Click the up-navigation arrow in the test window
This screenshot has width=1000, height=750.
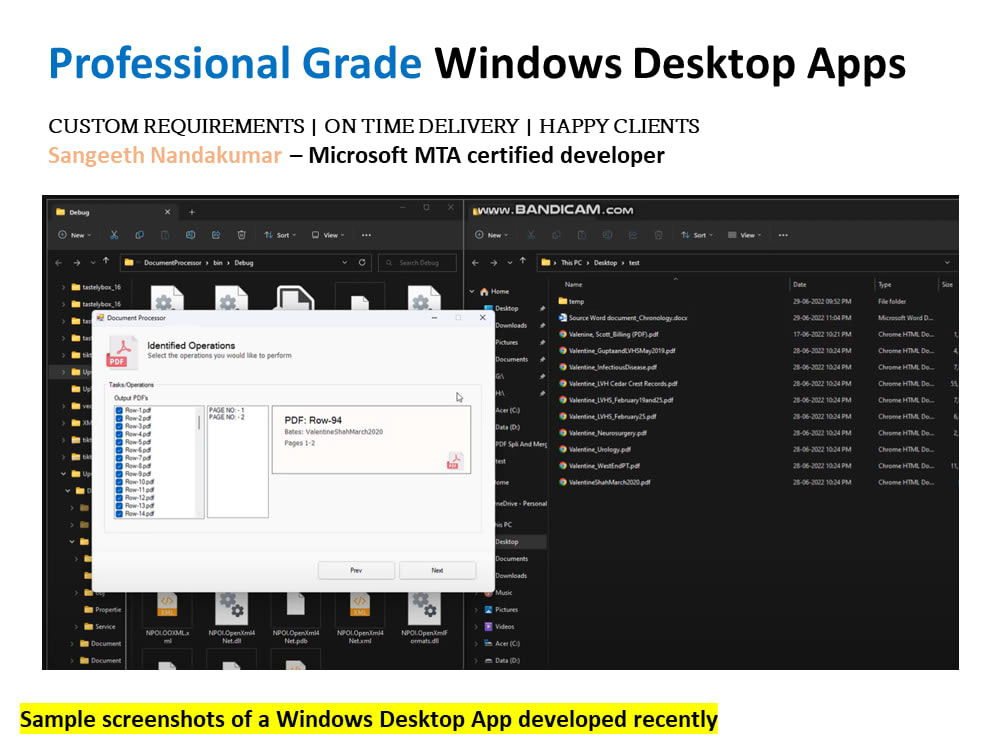[x=522, y=262]
